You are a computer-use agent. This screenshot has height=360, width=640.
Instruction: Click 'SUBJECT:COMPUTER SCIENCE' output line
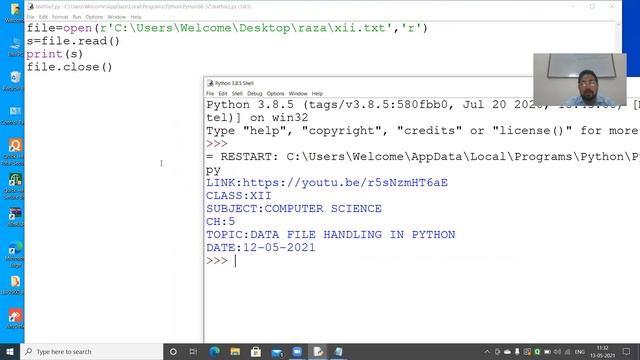tap(294, 209)
